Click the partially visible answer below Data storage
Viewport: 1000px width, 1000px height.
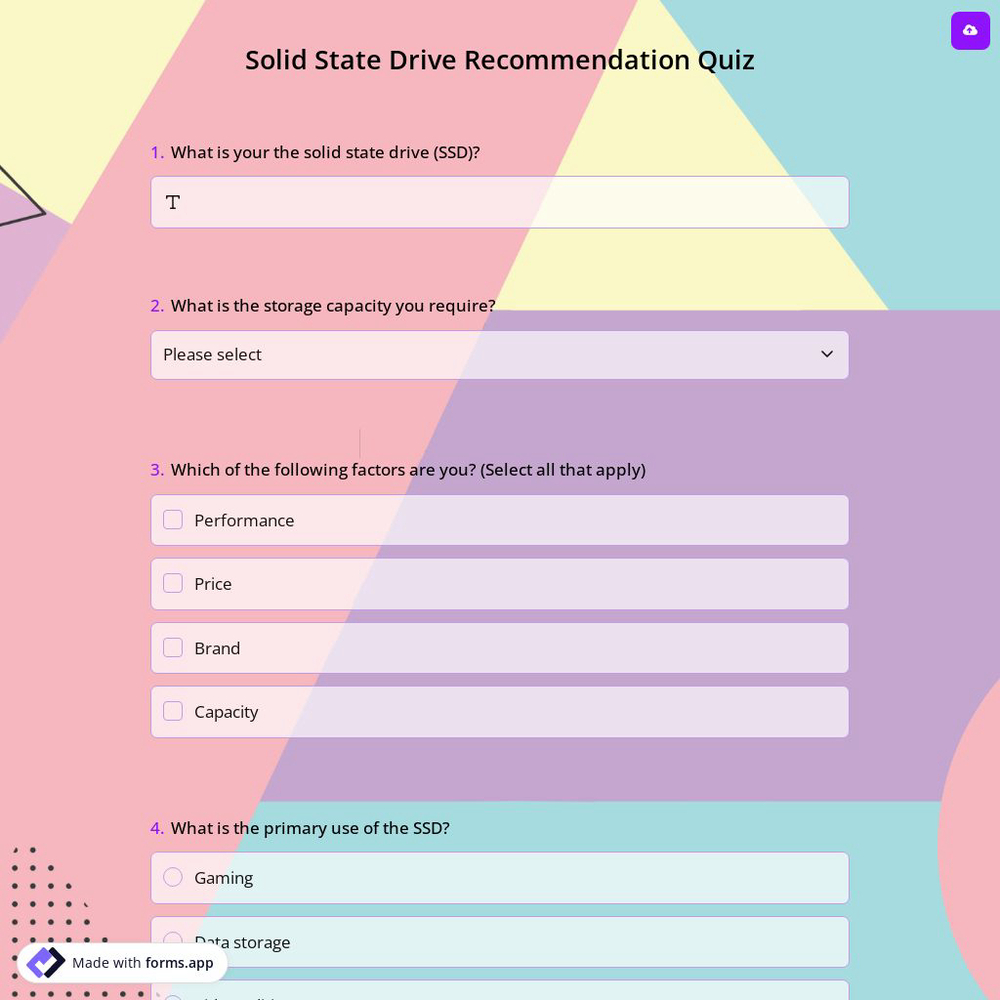coord(500,995)
